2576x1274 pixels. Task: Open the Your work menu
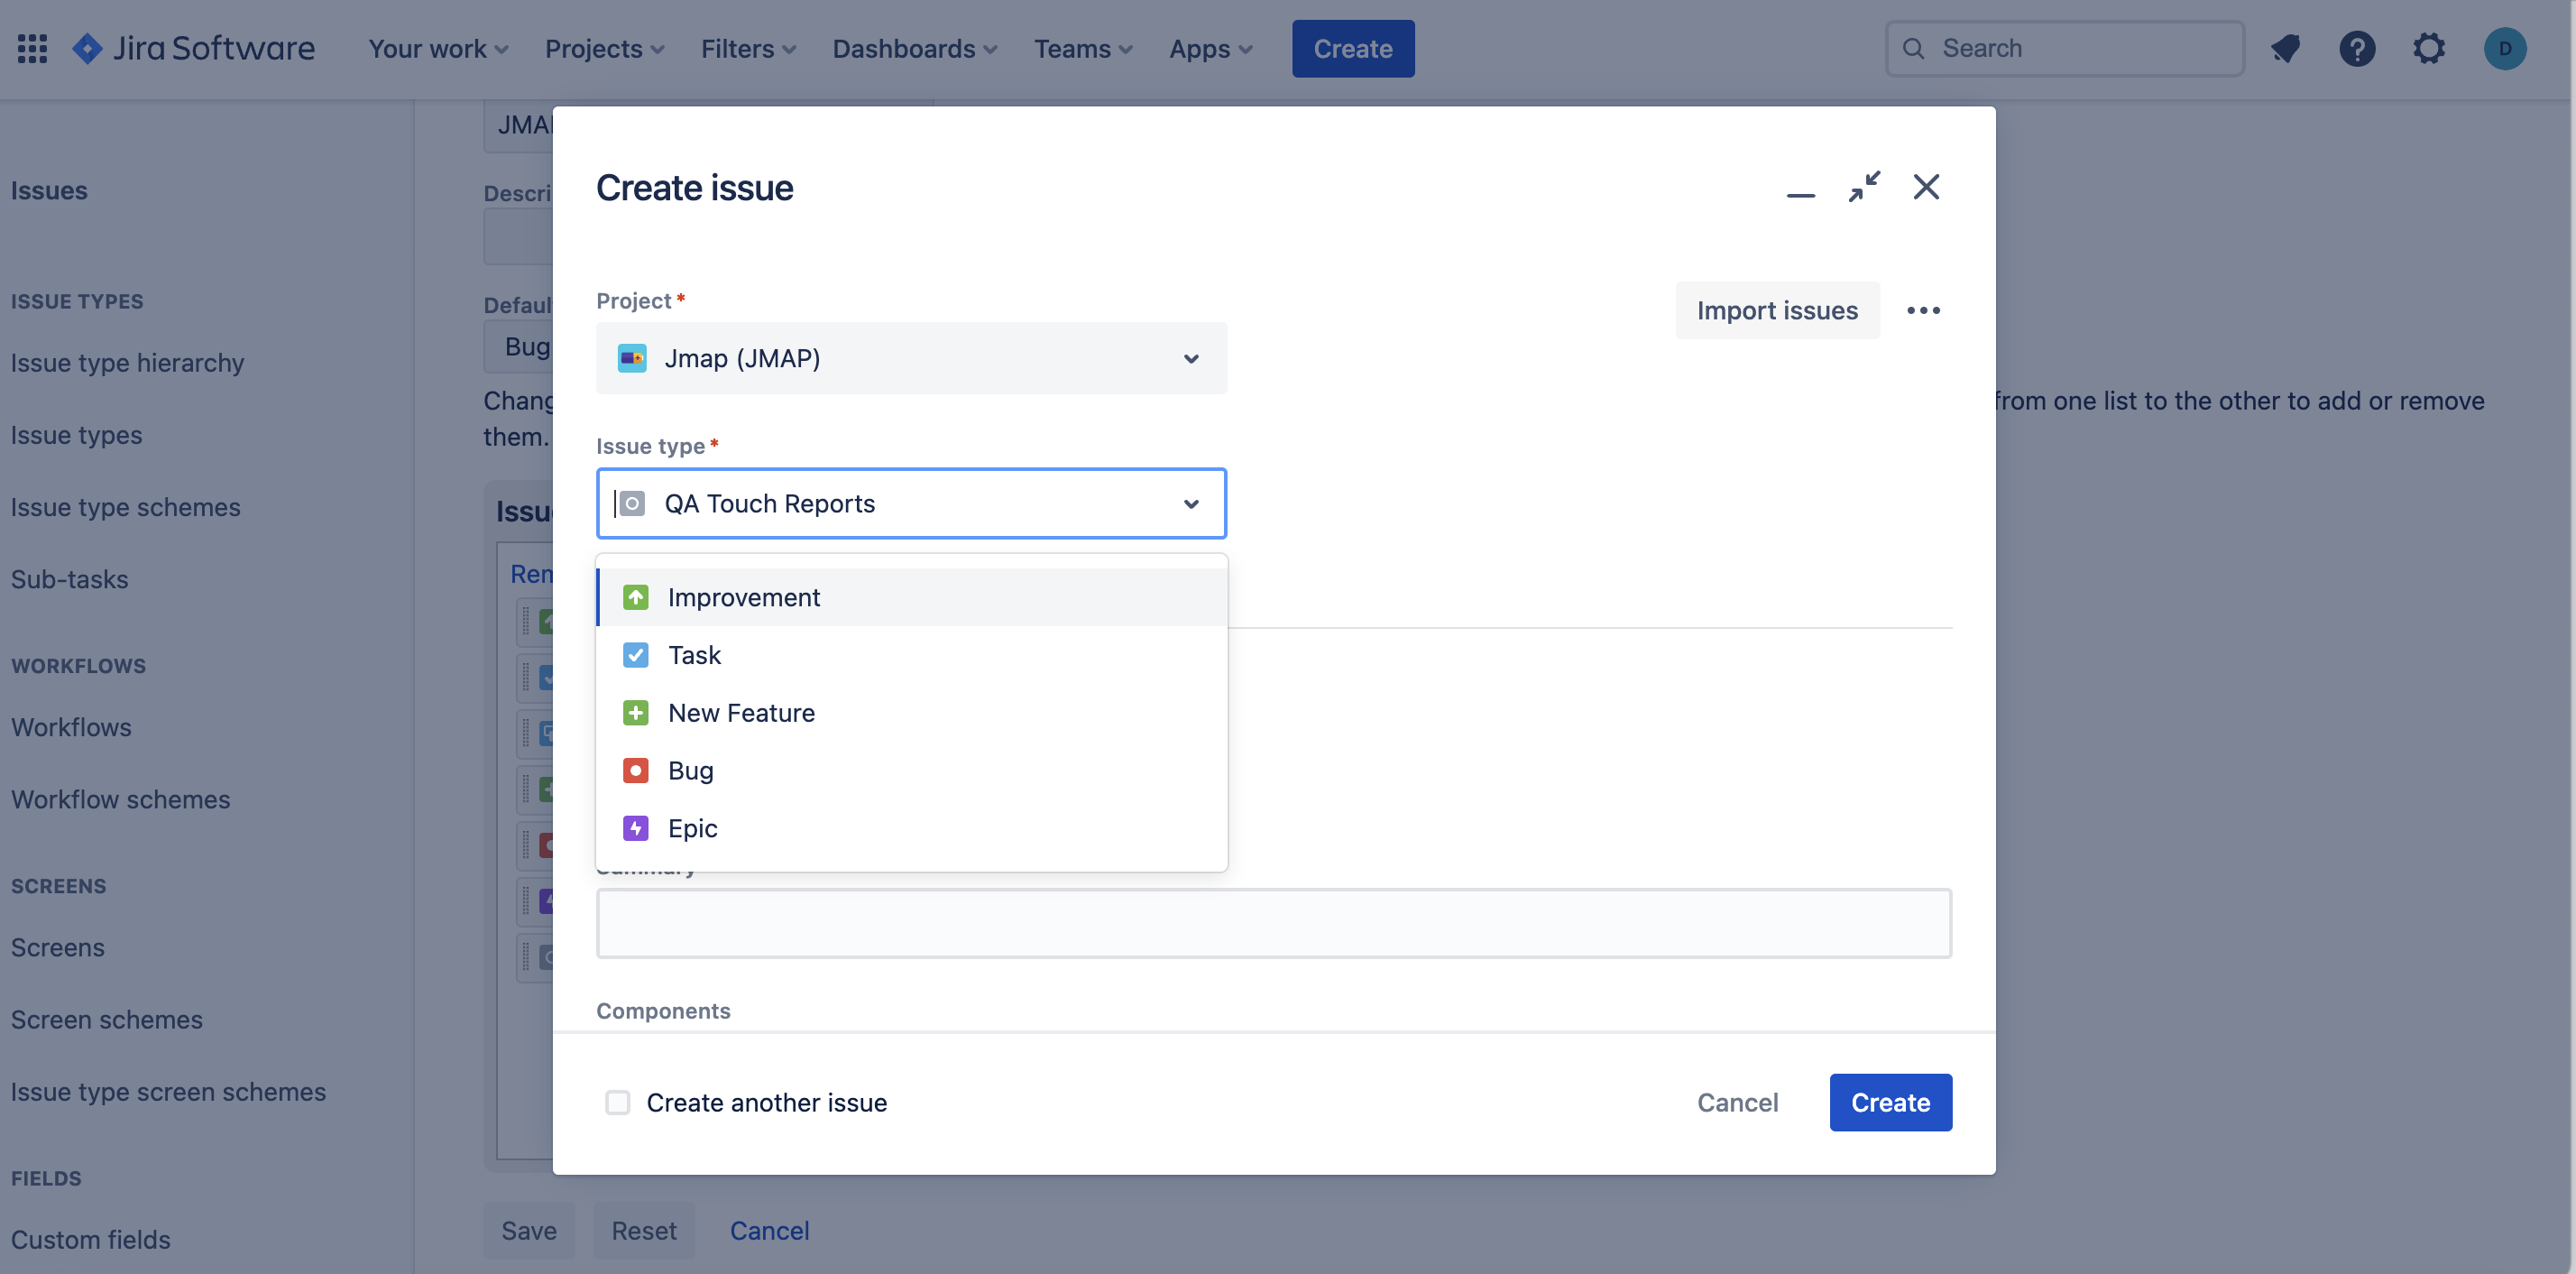(x=438, y=48)
